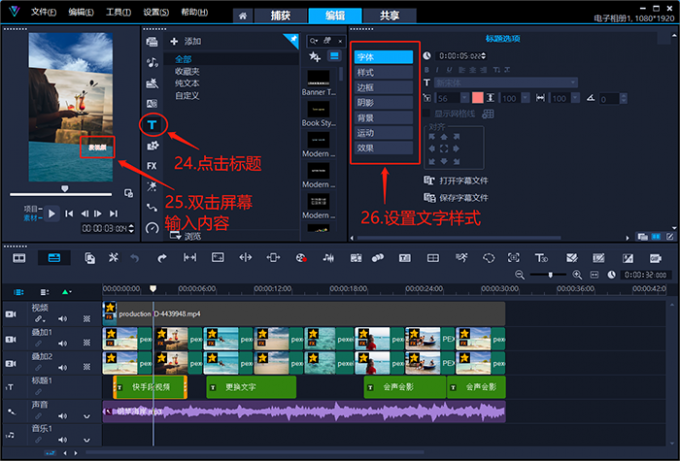Adjust the rotation angle stepper arrows
The width and height of the screenshot is (680, 461).
tap(623, 99)
